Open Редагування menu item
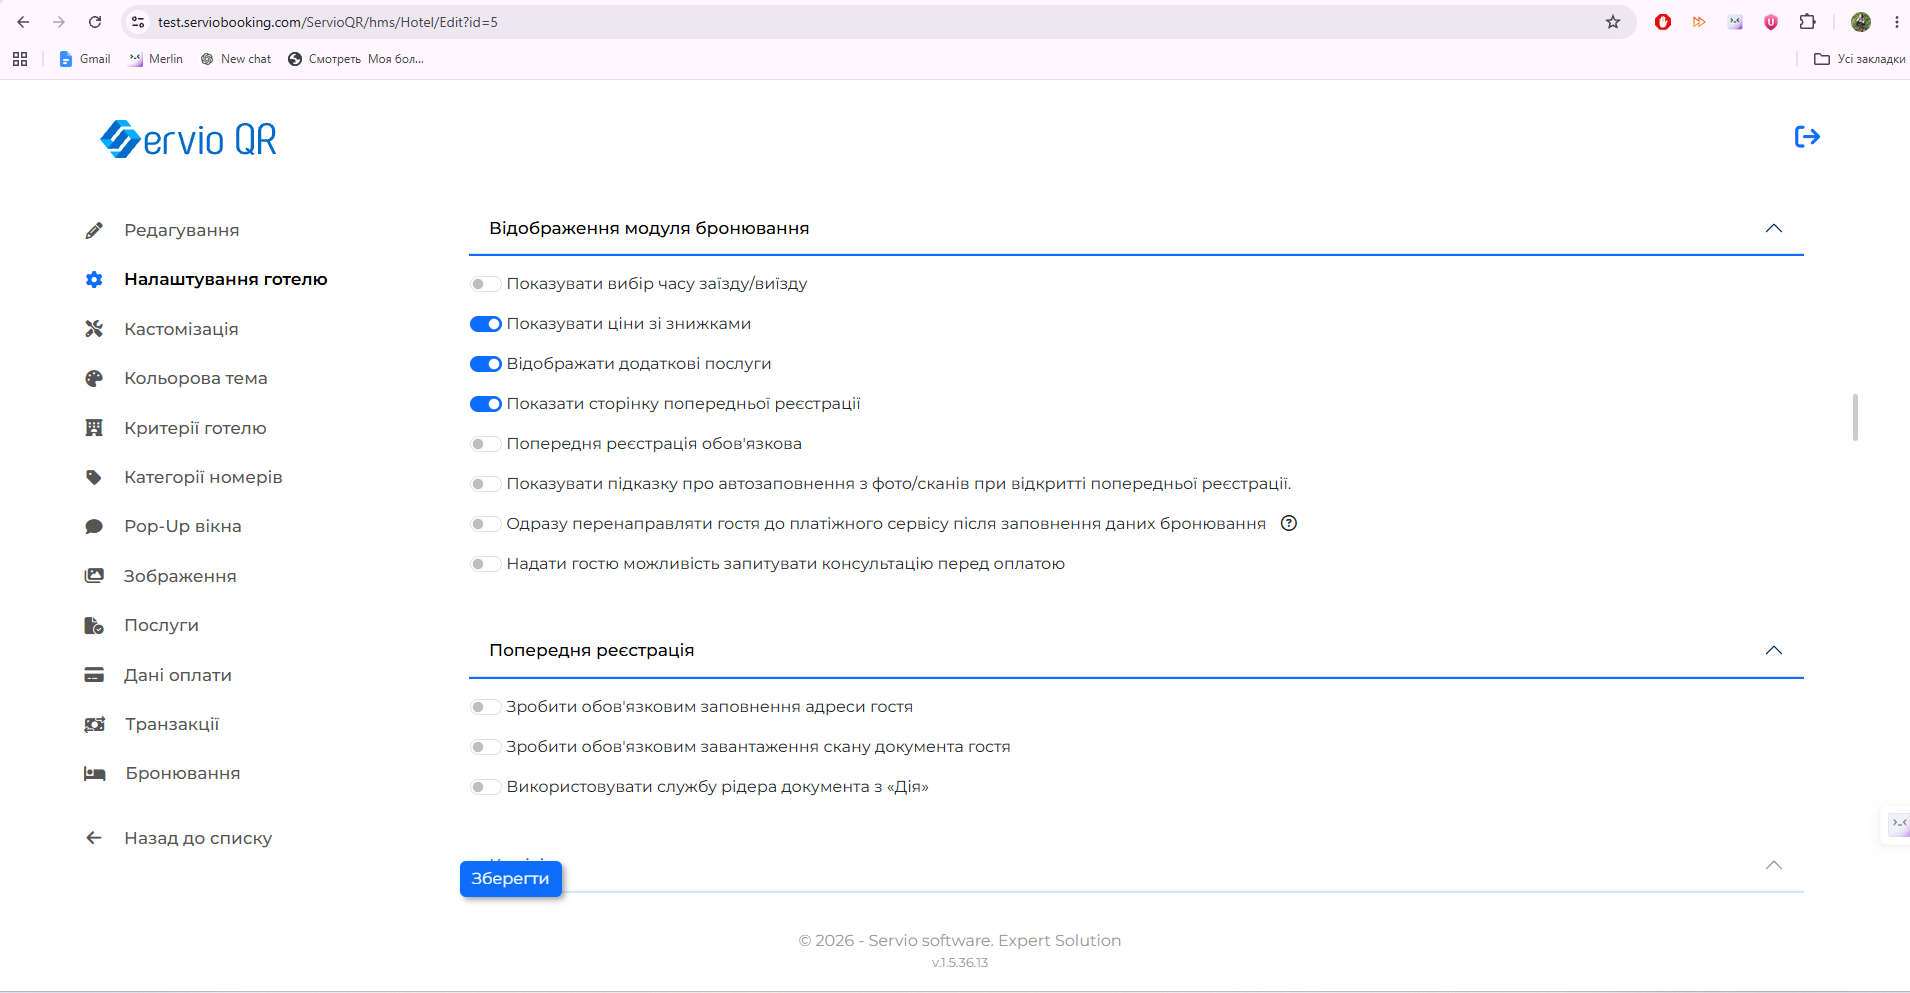This screenshot has width=1910, height=993. tap(181, 231)
